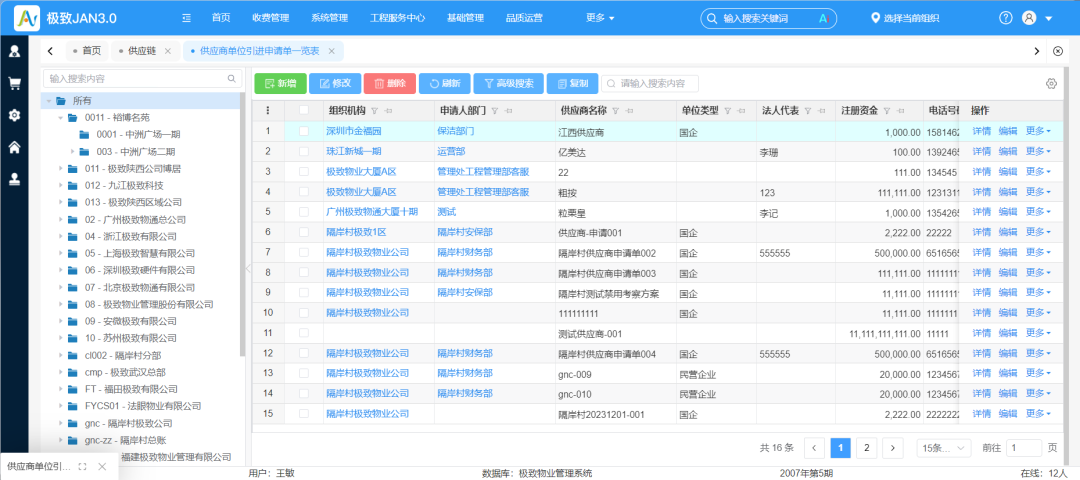Close all tabs with circled X icon
The image size is (1080, 480).
(x=1059, y=51)
